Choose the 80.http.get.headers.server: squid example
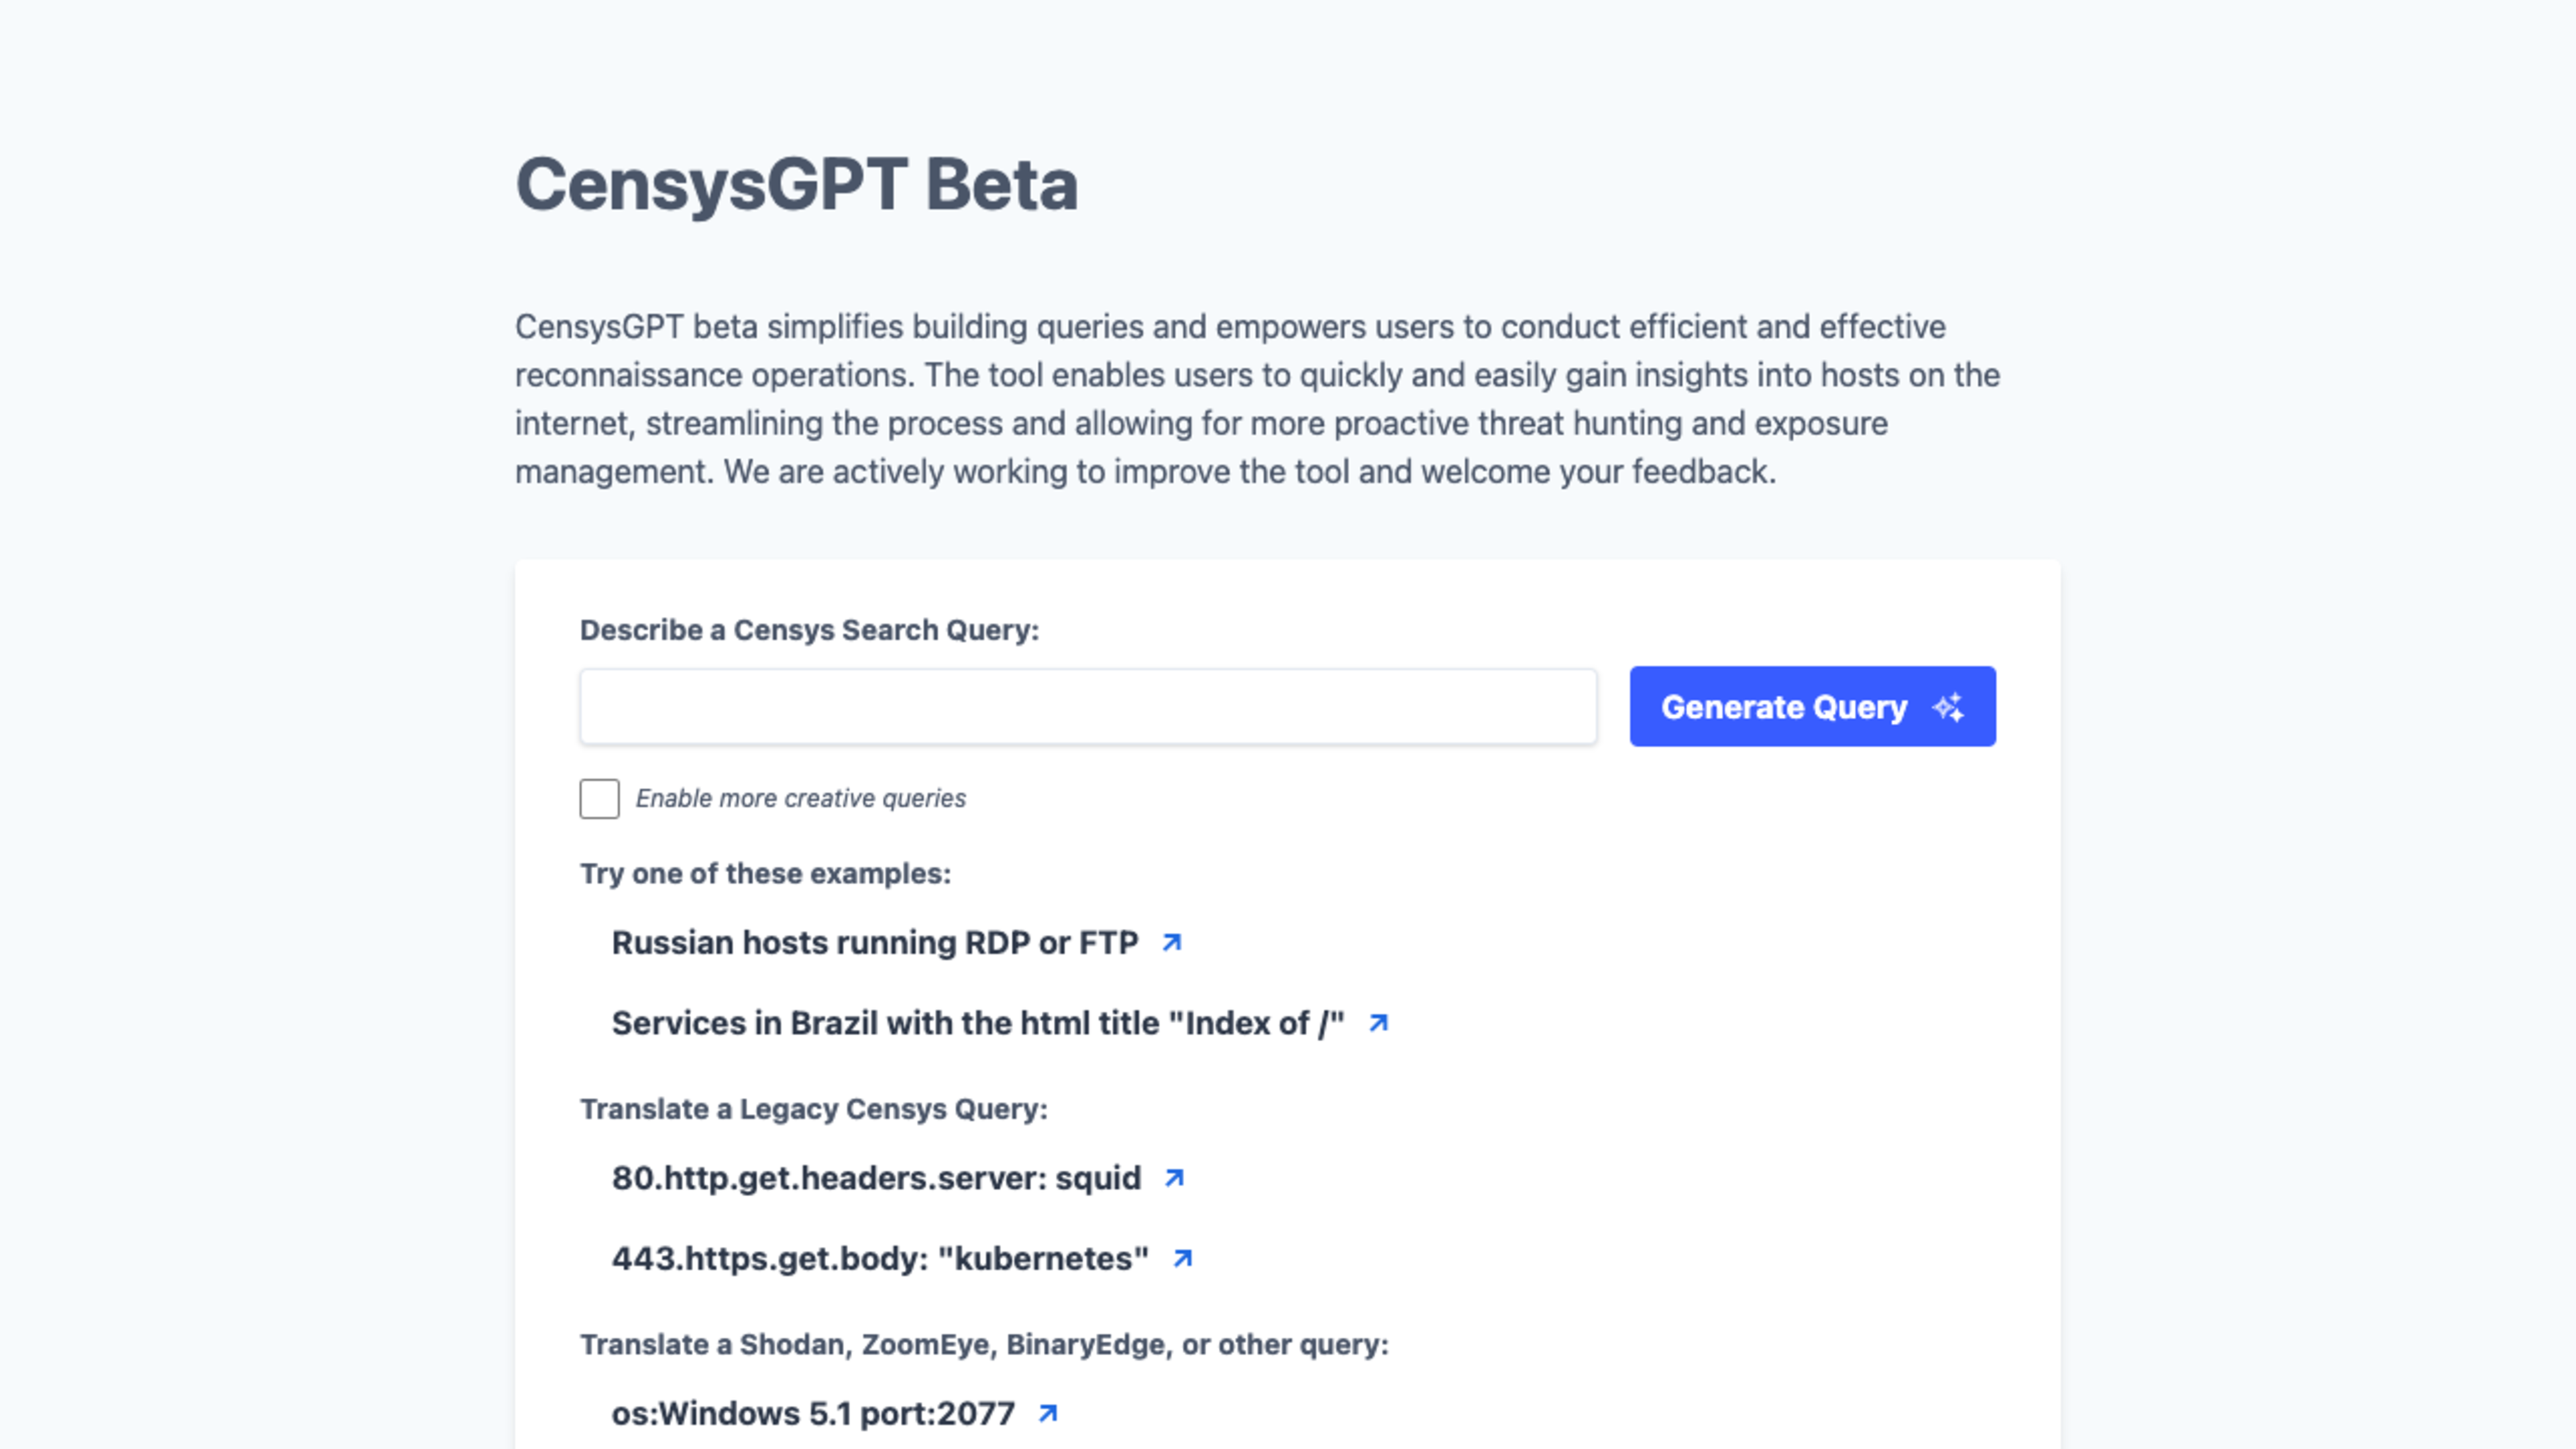Image resolution: width=2576 pixels, height=1449 pixels. pos(876,1178)
